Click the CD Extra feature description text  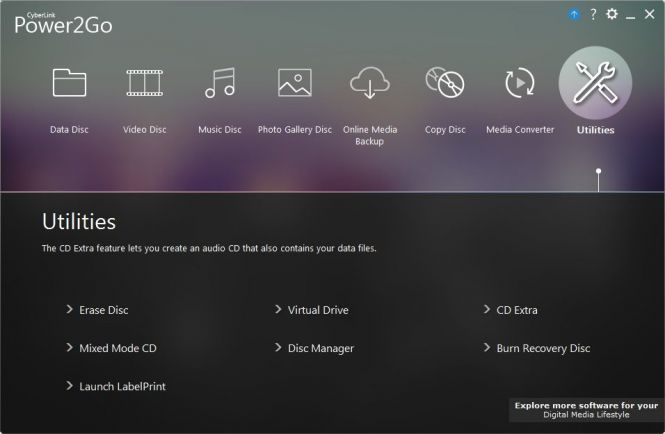tap(209, 248)
